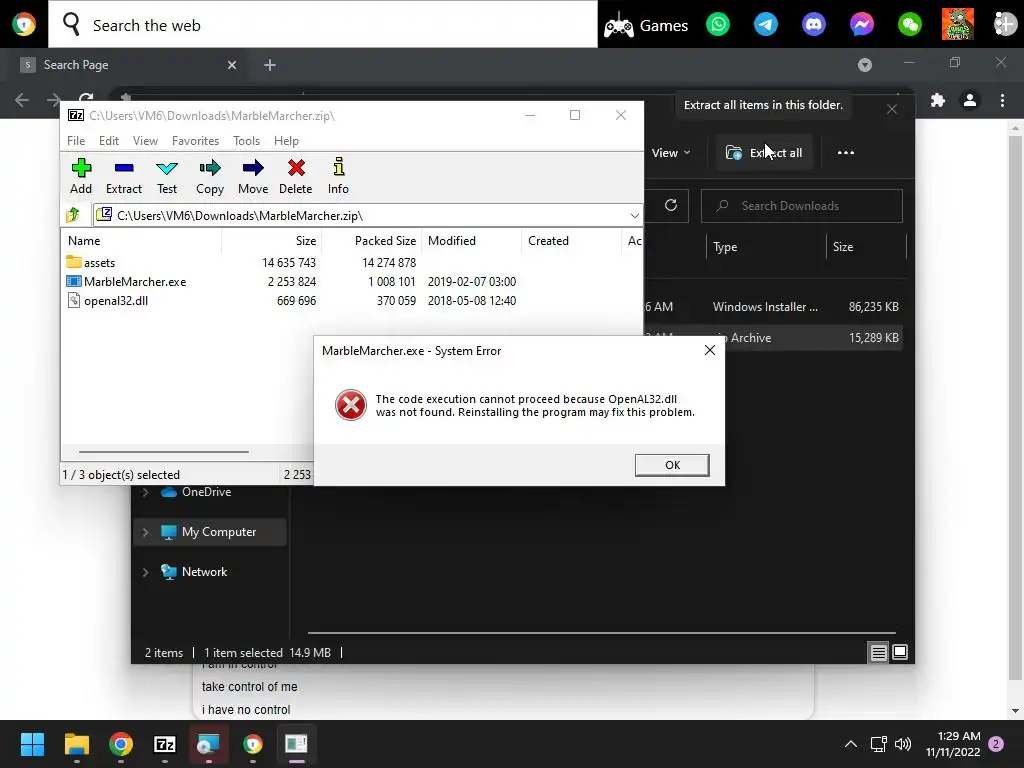Go up one folder level in 7-Zip

tap(72, 215)
